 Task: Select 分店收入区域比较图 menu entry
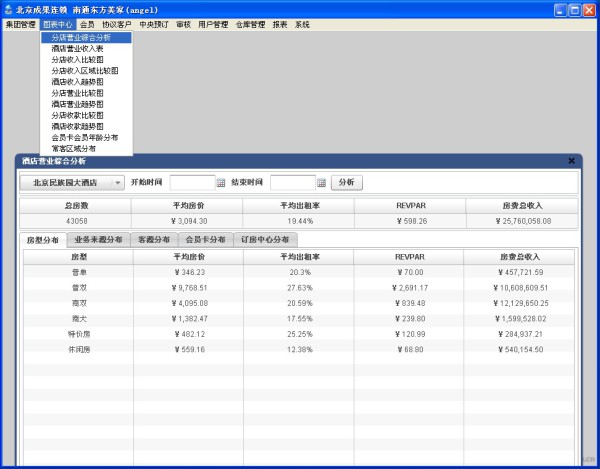pos(86,71)
